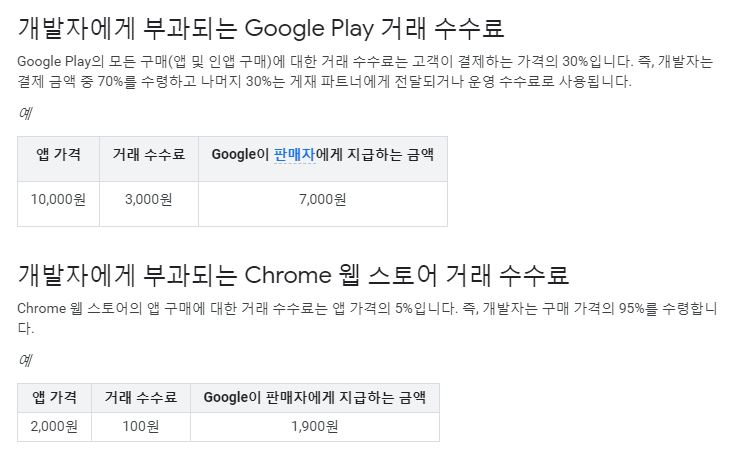Select the 2,000원 app price cell
This screenshot has height=456, width=735.
(x=54, y=427)
